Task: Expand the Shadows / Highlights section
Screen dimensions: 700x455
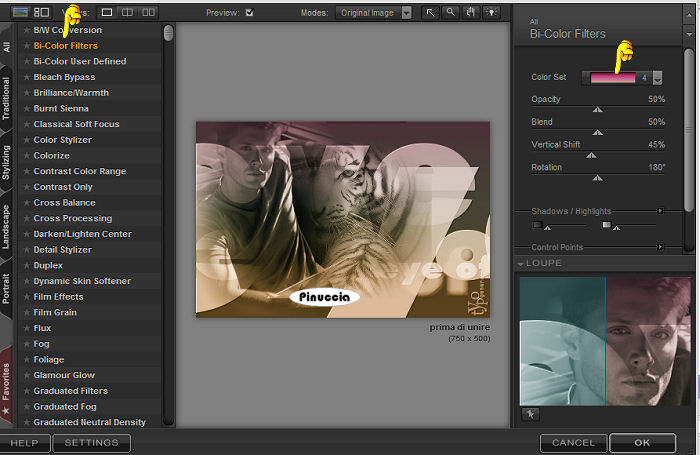Action: point(659,211)
